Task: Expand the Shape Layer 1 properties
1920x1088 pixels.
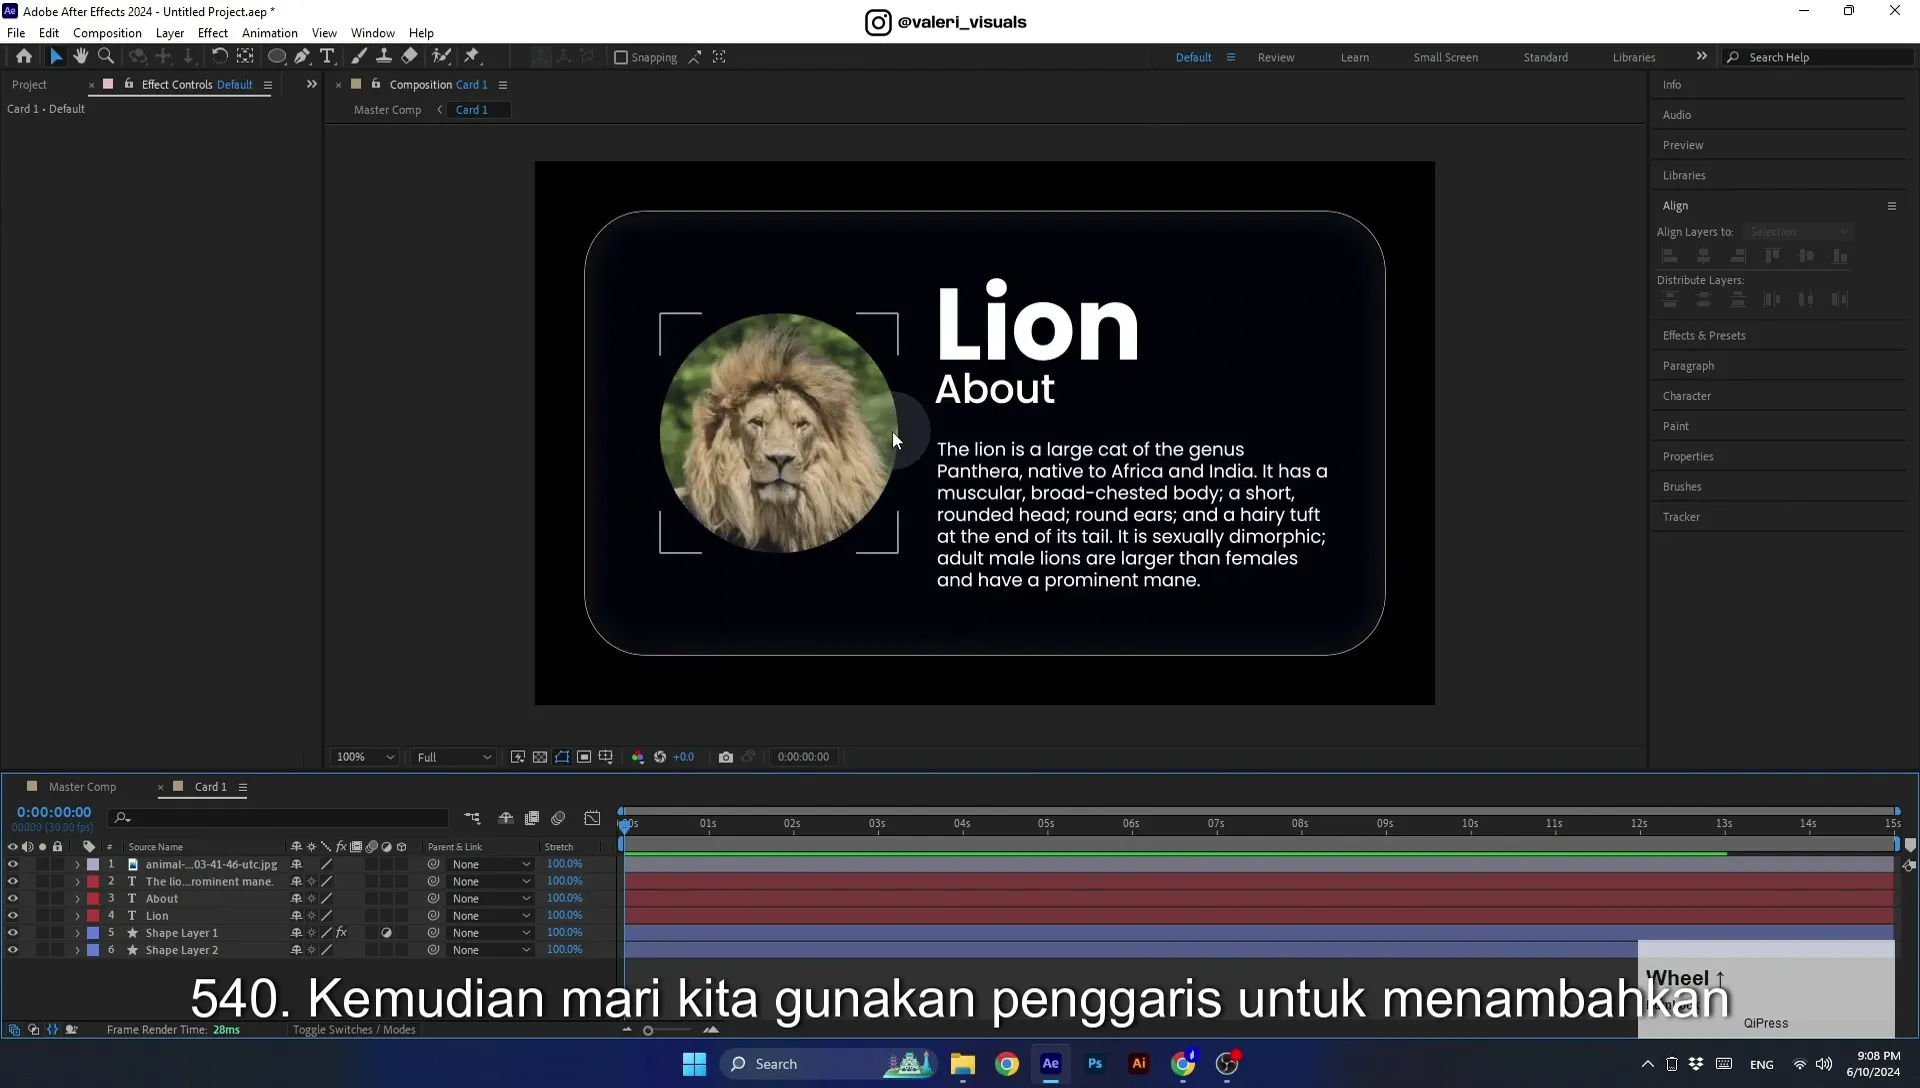Action: click(x=77, y=933)
